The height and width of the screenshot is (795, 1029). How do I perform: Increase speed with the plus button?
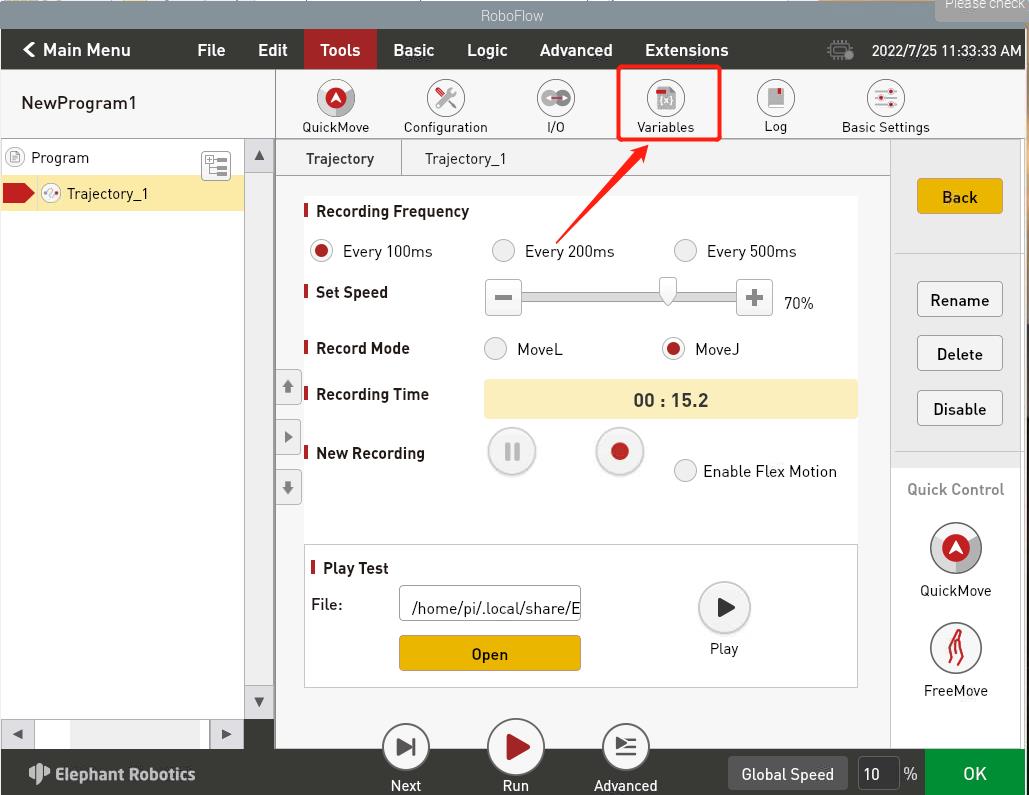click(x=754, y=298)
